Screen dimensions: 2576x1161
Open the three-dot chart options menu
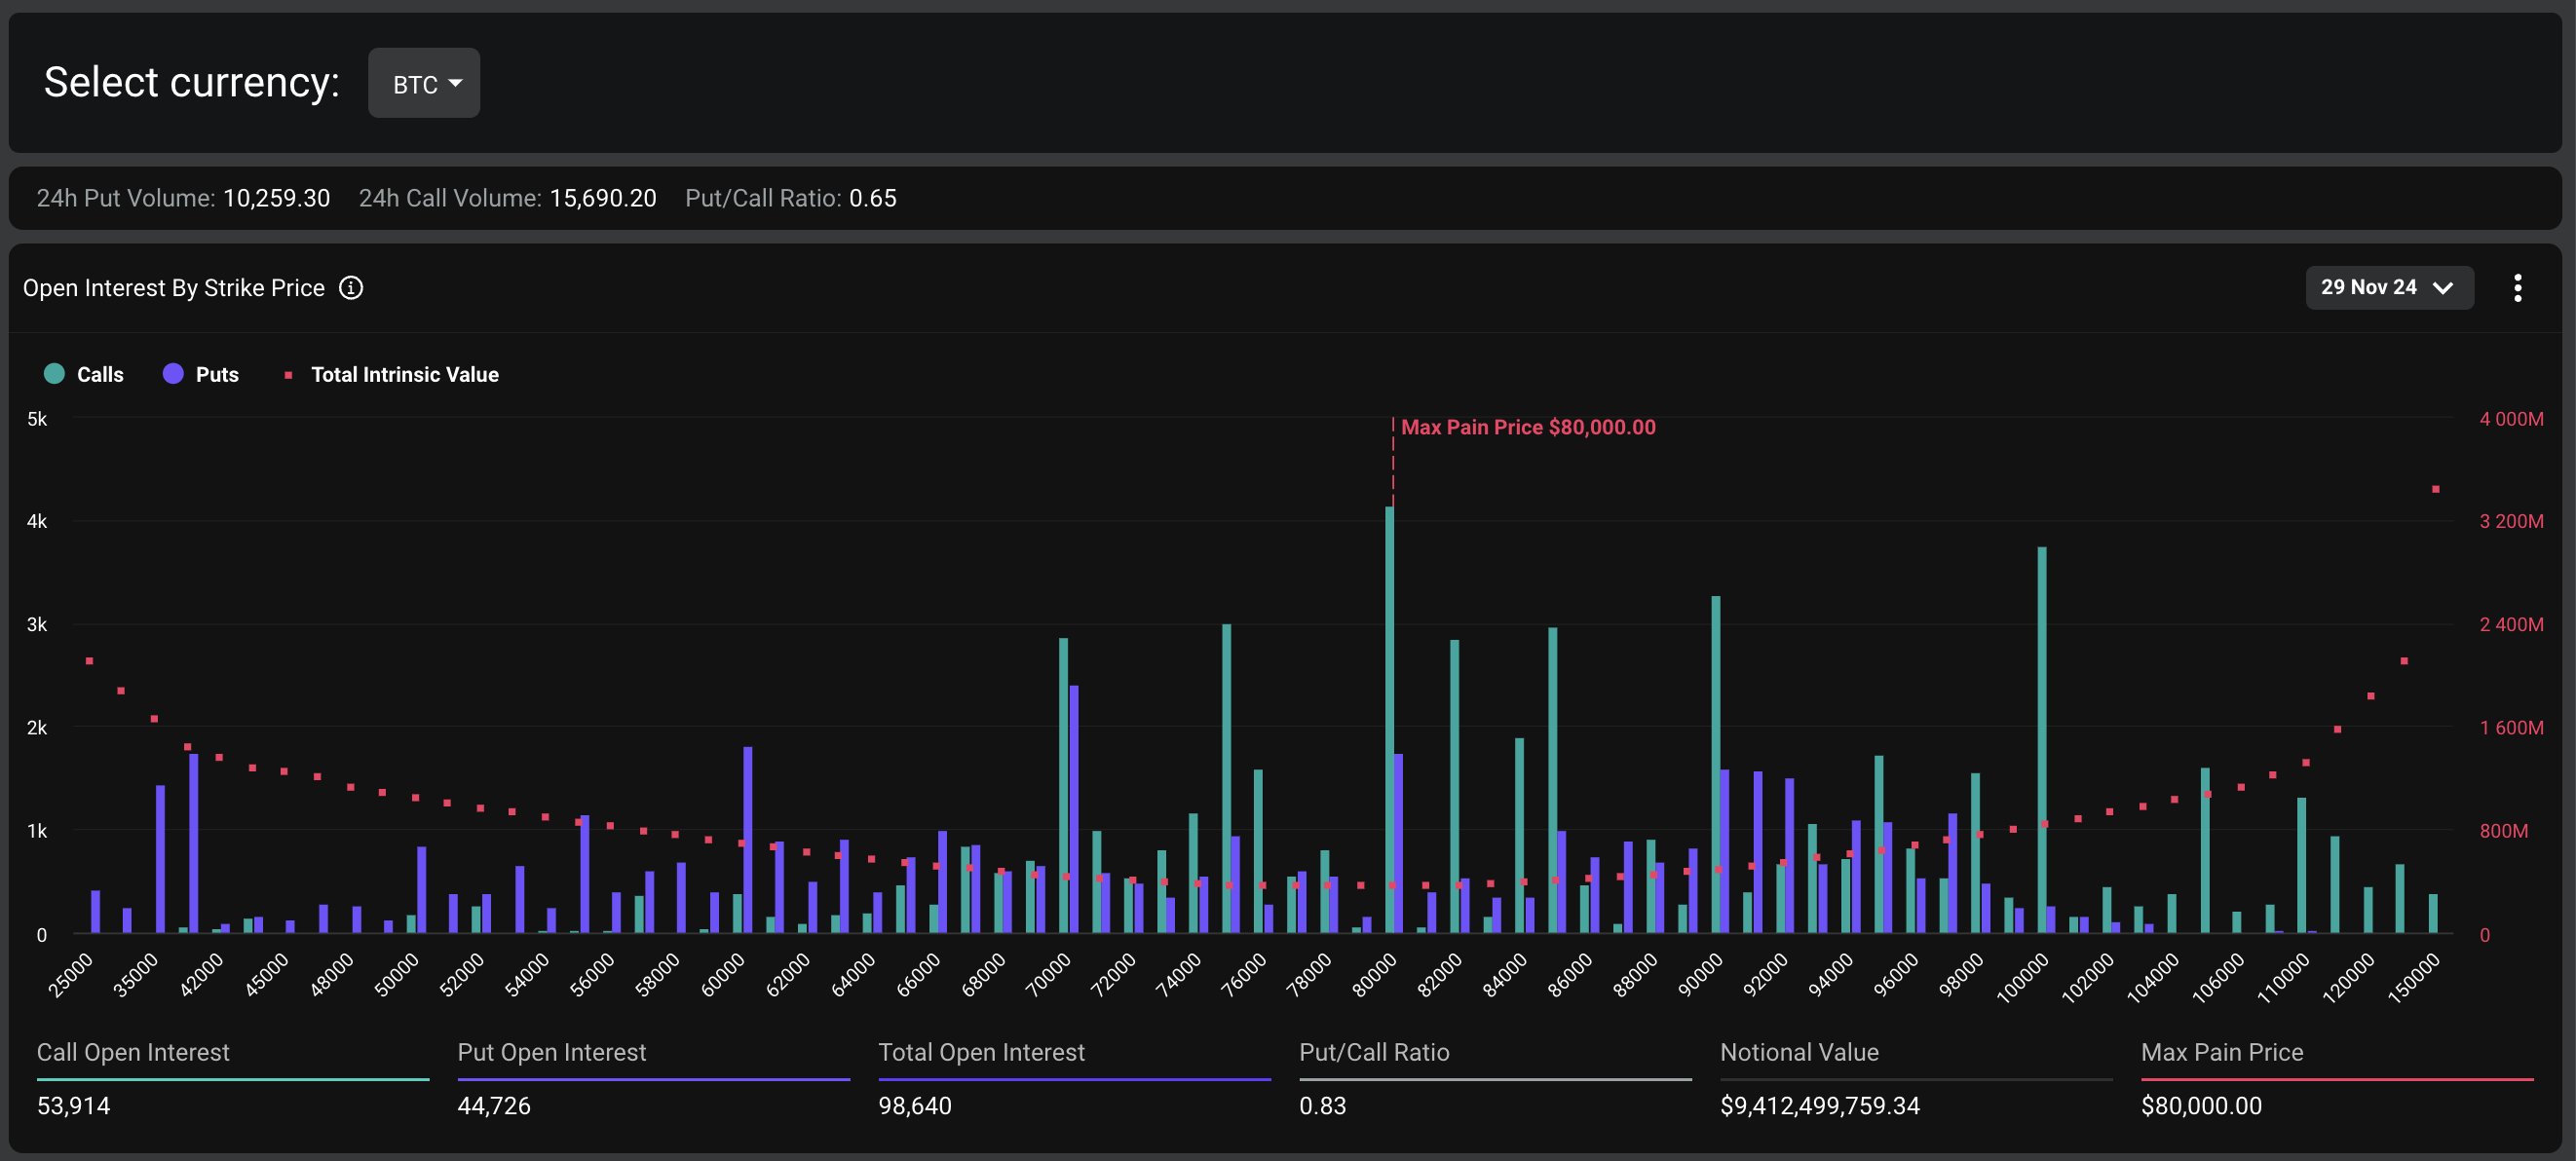tap(2517, 288)
